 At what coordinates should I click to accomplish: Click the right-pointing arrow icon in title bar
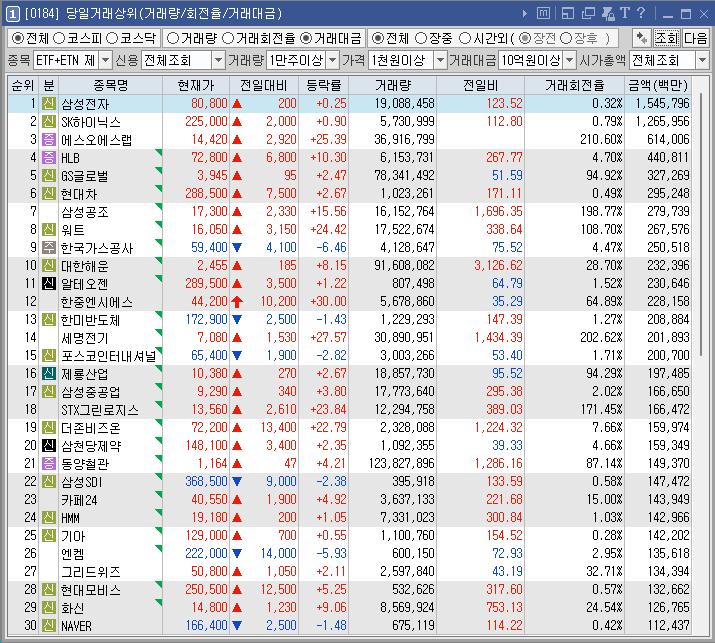coord(525,14)
